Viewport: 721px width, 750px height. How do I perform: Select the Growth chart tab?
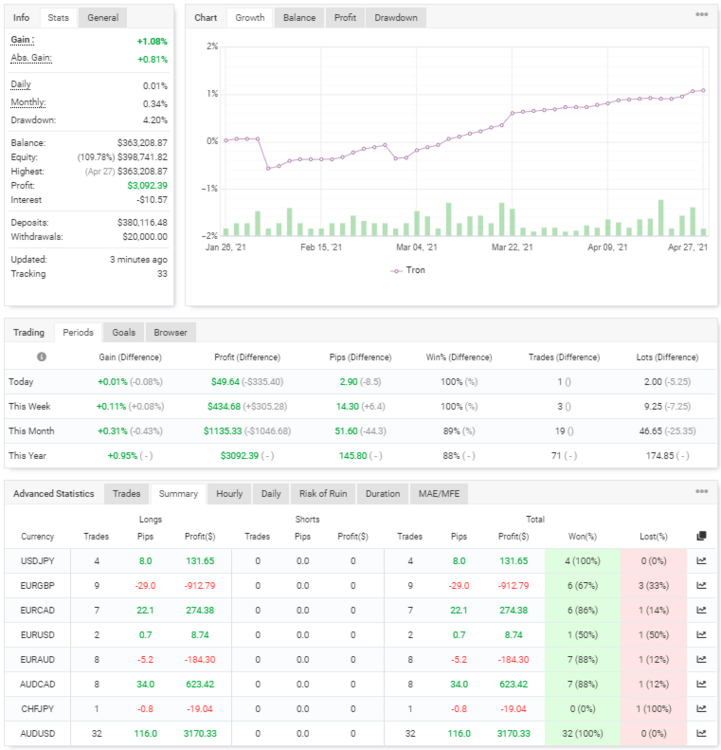(250, 18)
